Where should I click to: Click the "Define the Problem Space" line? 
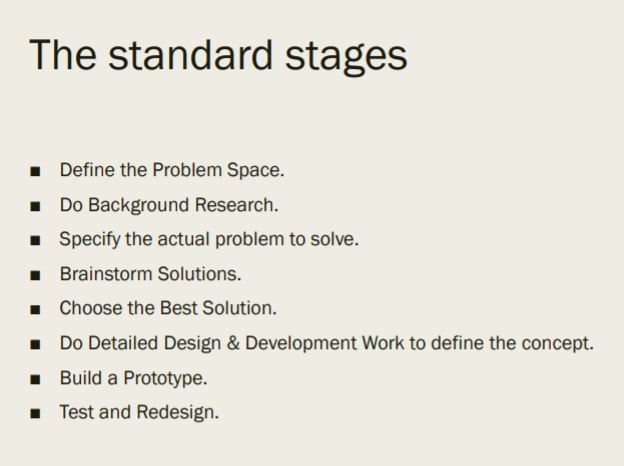(x=171, y=170)
